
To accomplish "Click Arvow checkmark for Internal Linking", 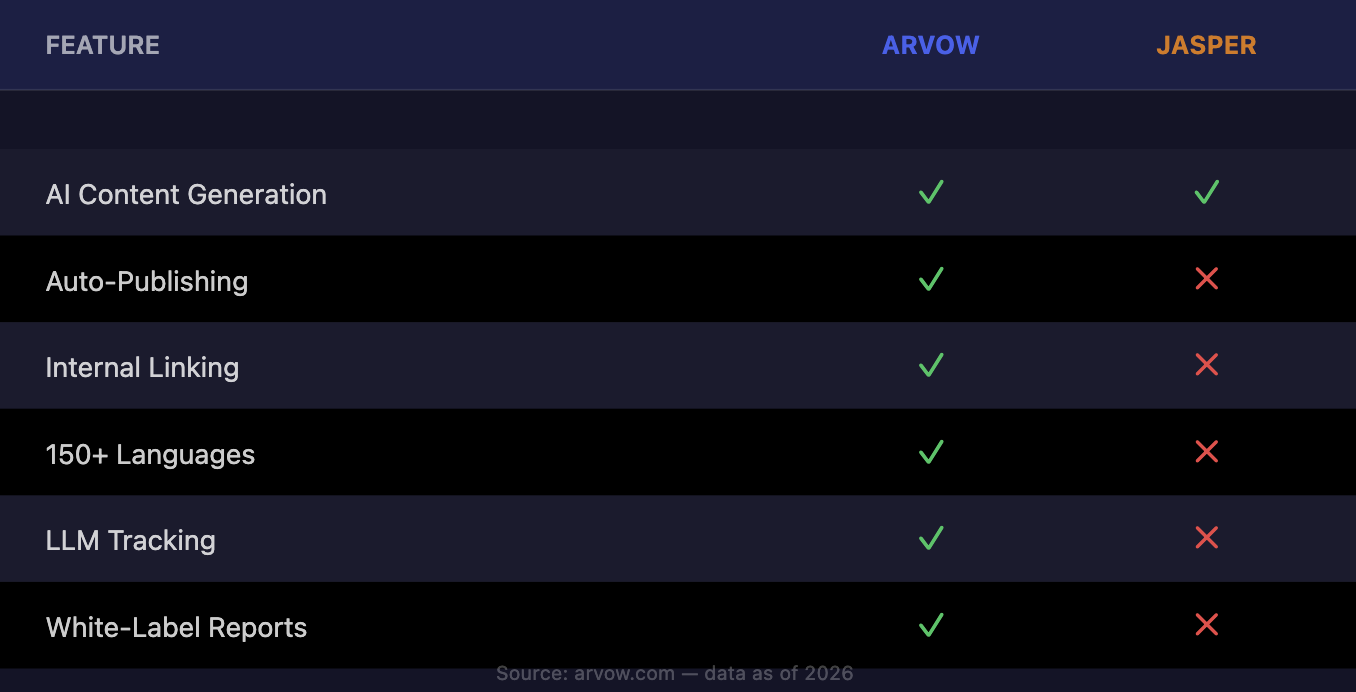I will [931, 366].
